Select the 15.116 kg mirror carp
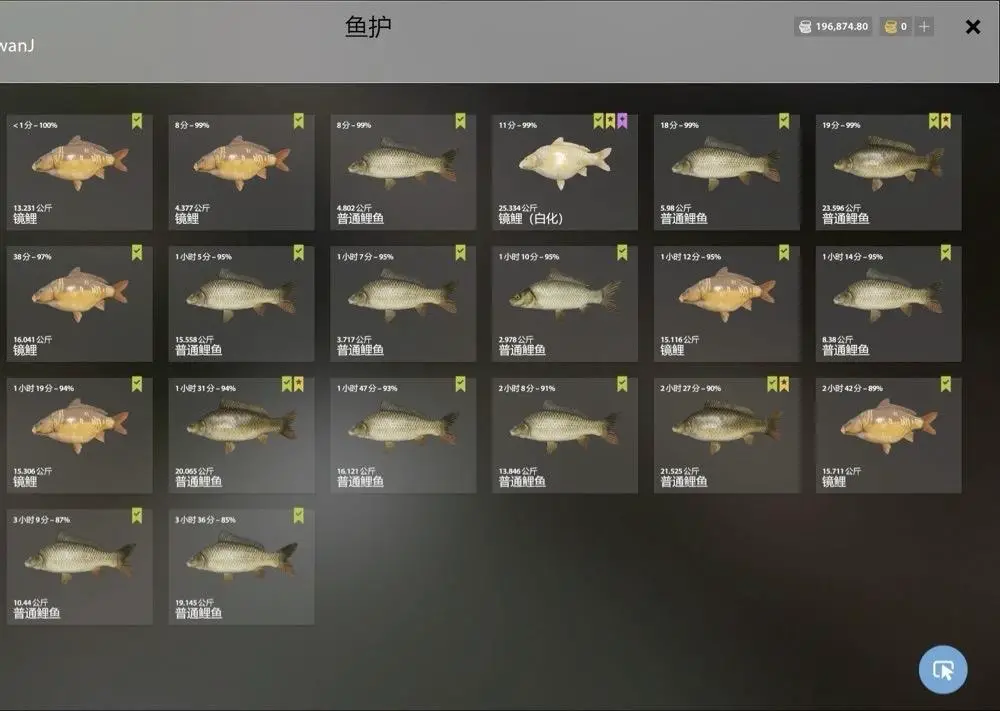 726,304
